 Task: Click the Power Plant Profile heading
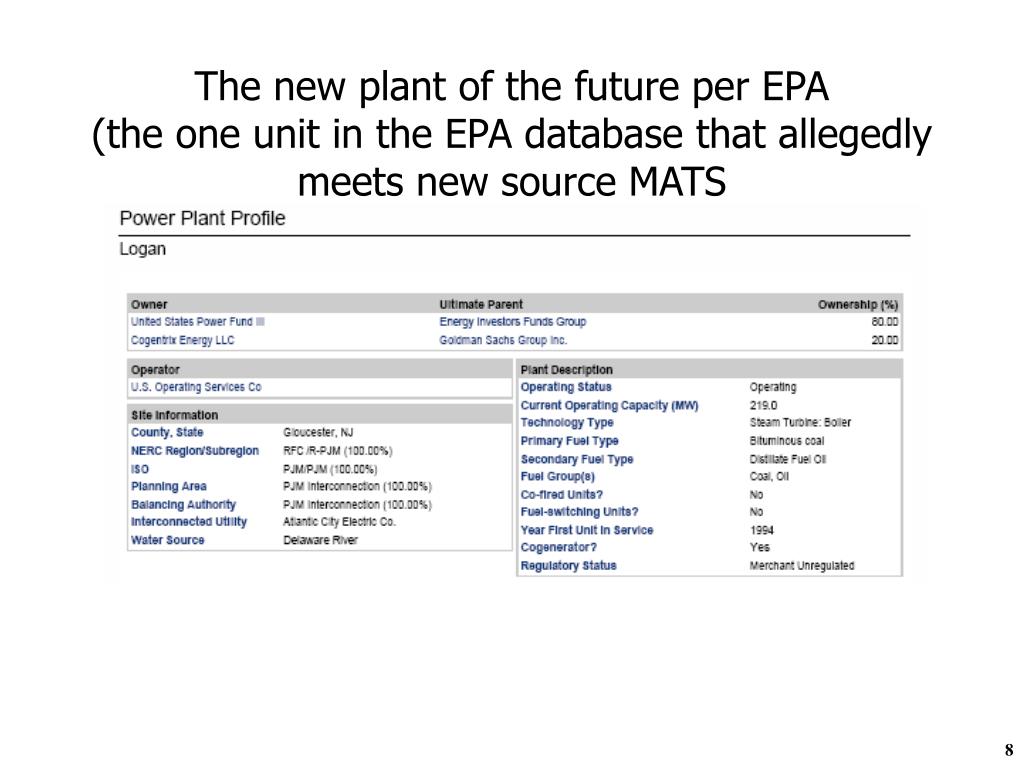click(202, 218)
